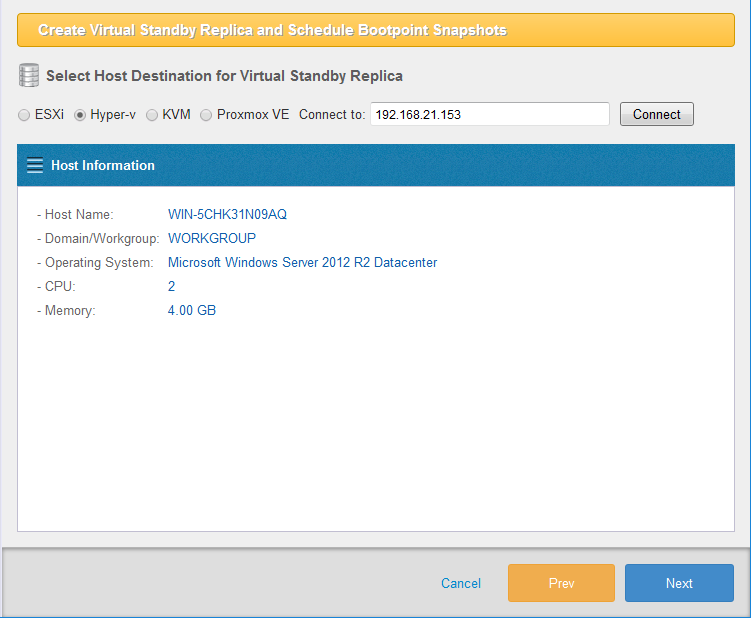Click the Connect button
The image size is (751, 618).
657,114
